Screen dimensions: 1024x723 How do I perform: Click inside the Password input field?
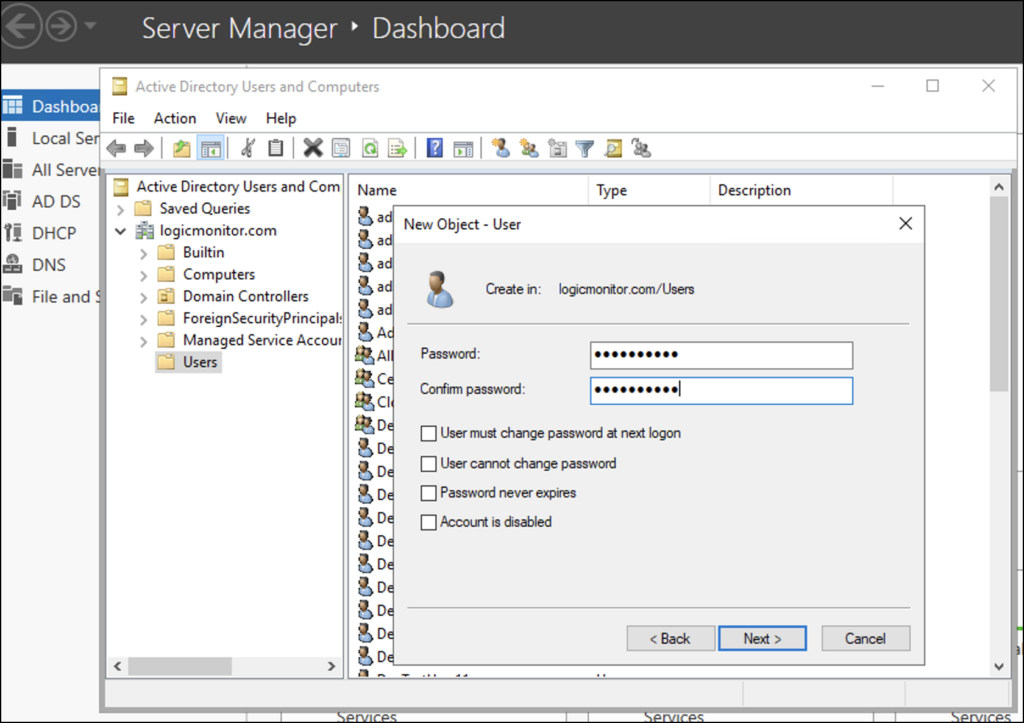pyautogui.click(x=720, y=355)
